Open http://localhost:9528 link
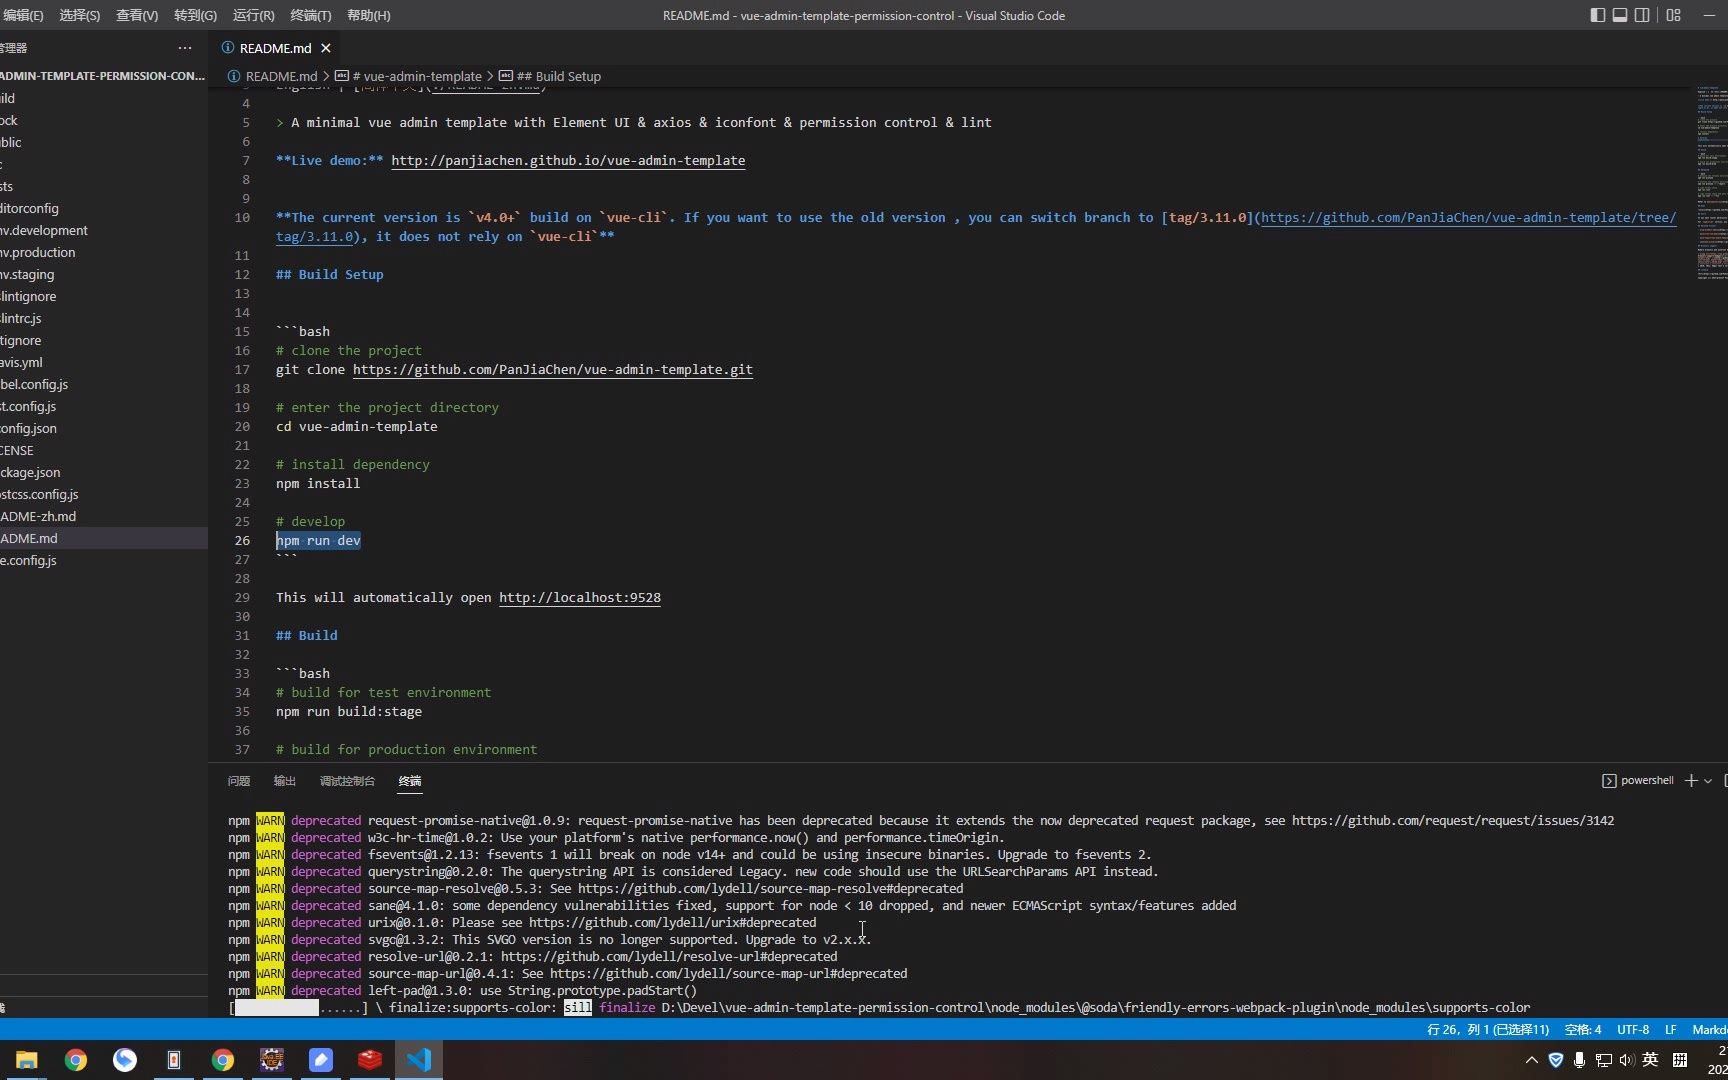Screen dimensions: 1728x1080 click(x=580, y=597)
